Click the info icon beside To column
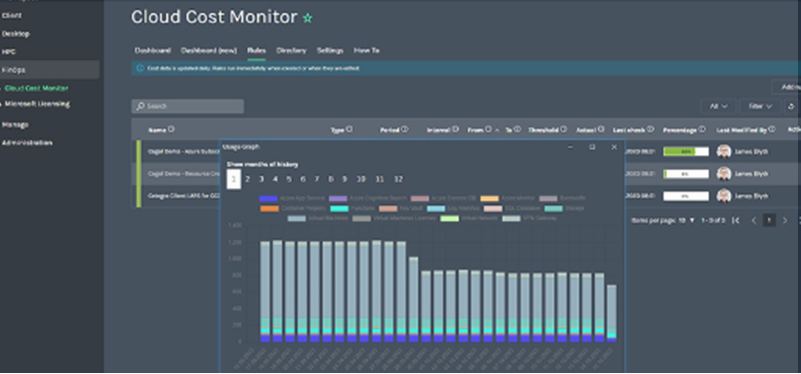This screenshot has width=801, height=374. pos(517,129)
